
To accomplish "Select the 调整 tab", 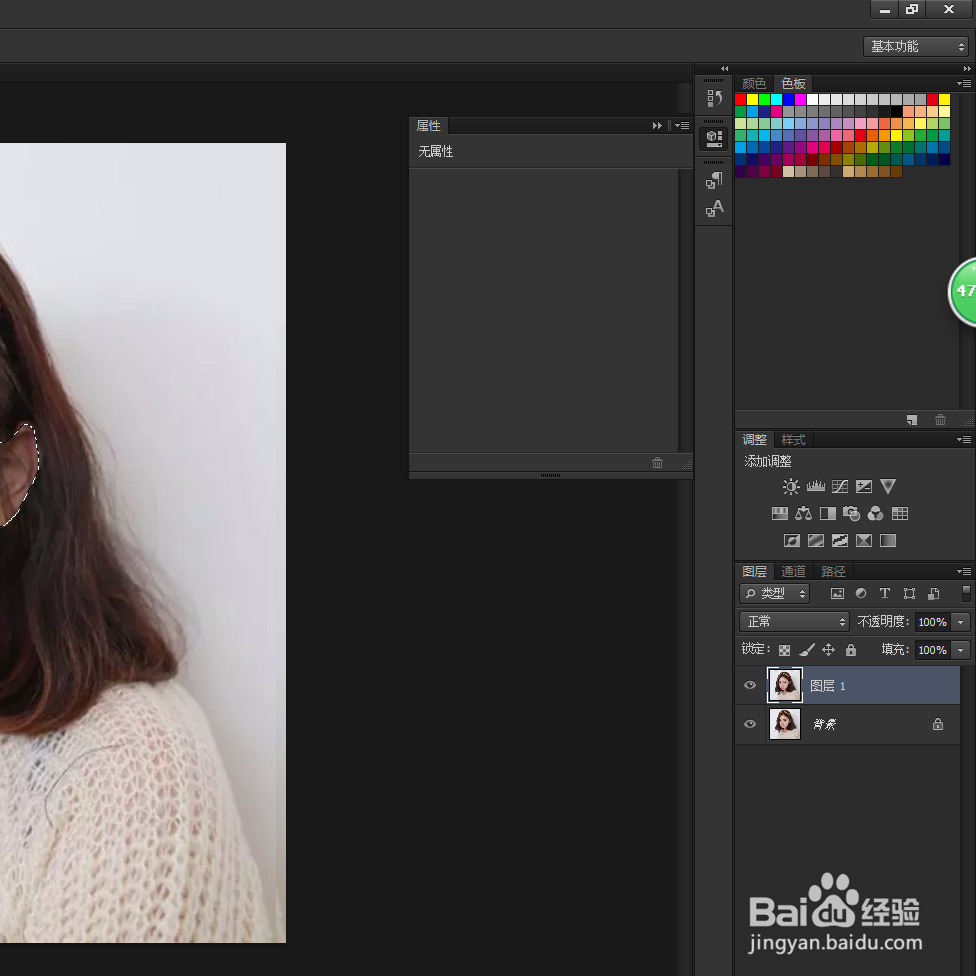I will click(x=754, y=439).
